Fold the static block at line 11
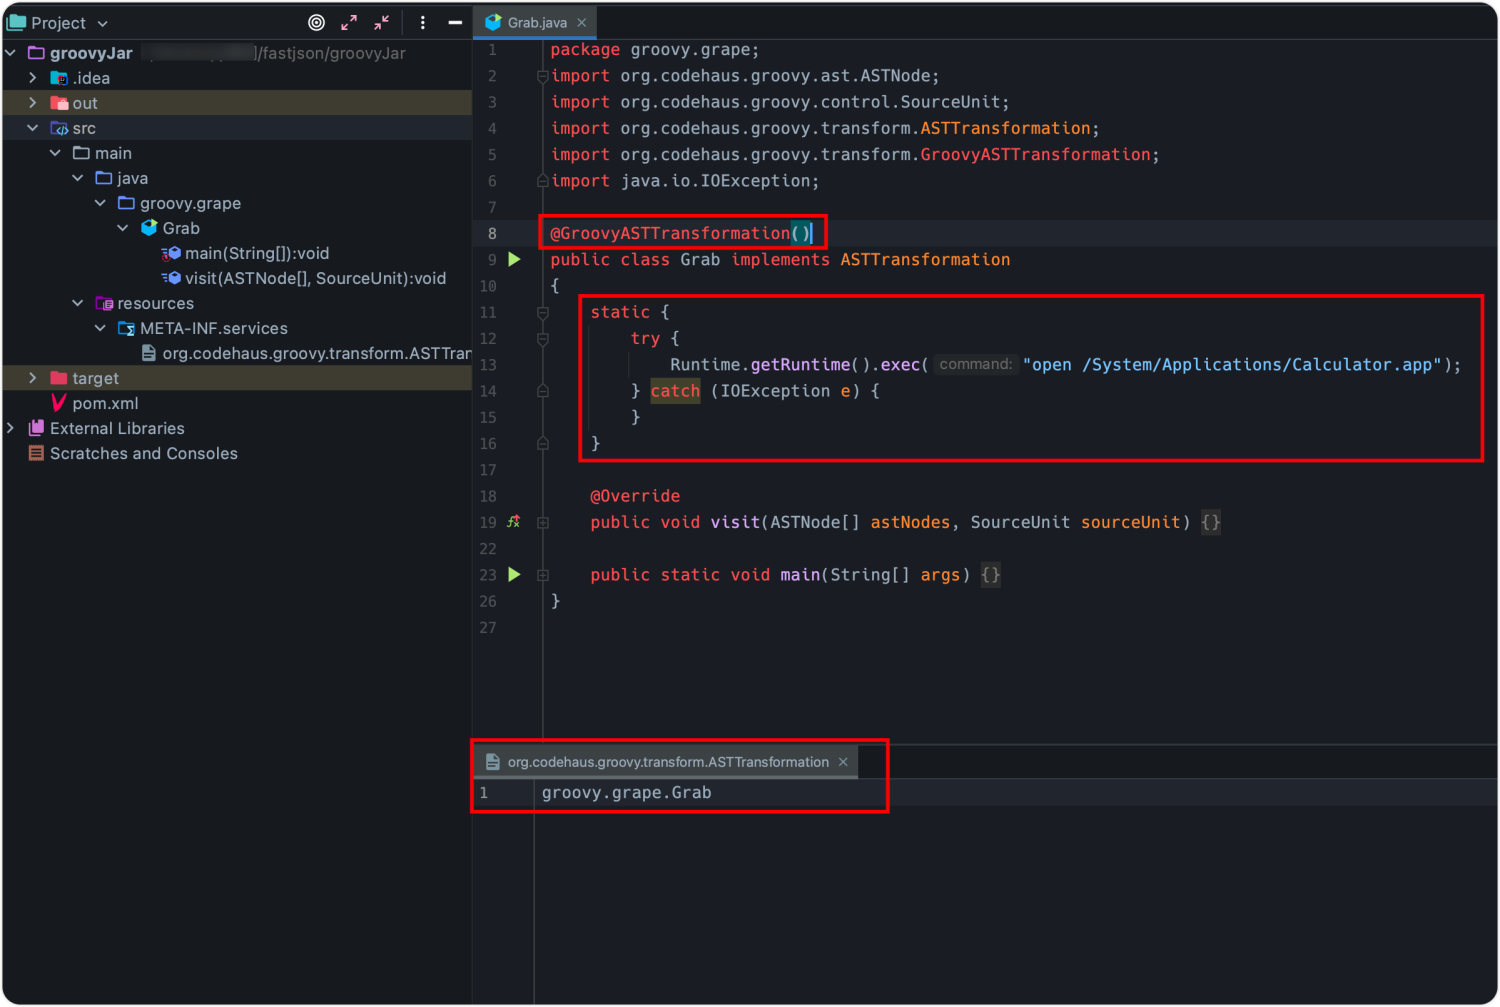 click(x=543, y=312)
